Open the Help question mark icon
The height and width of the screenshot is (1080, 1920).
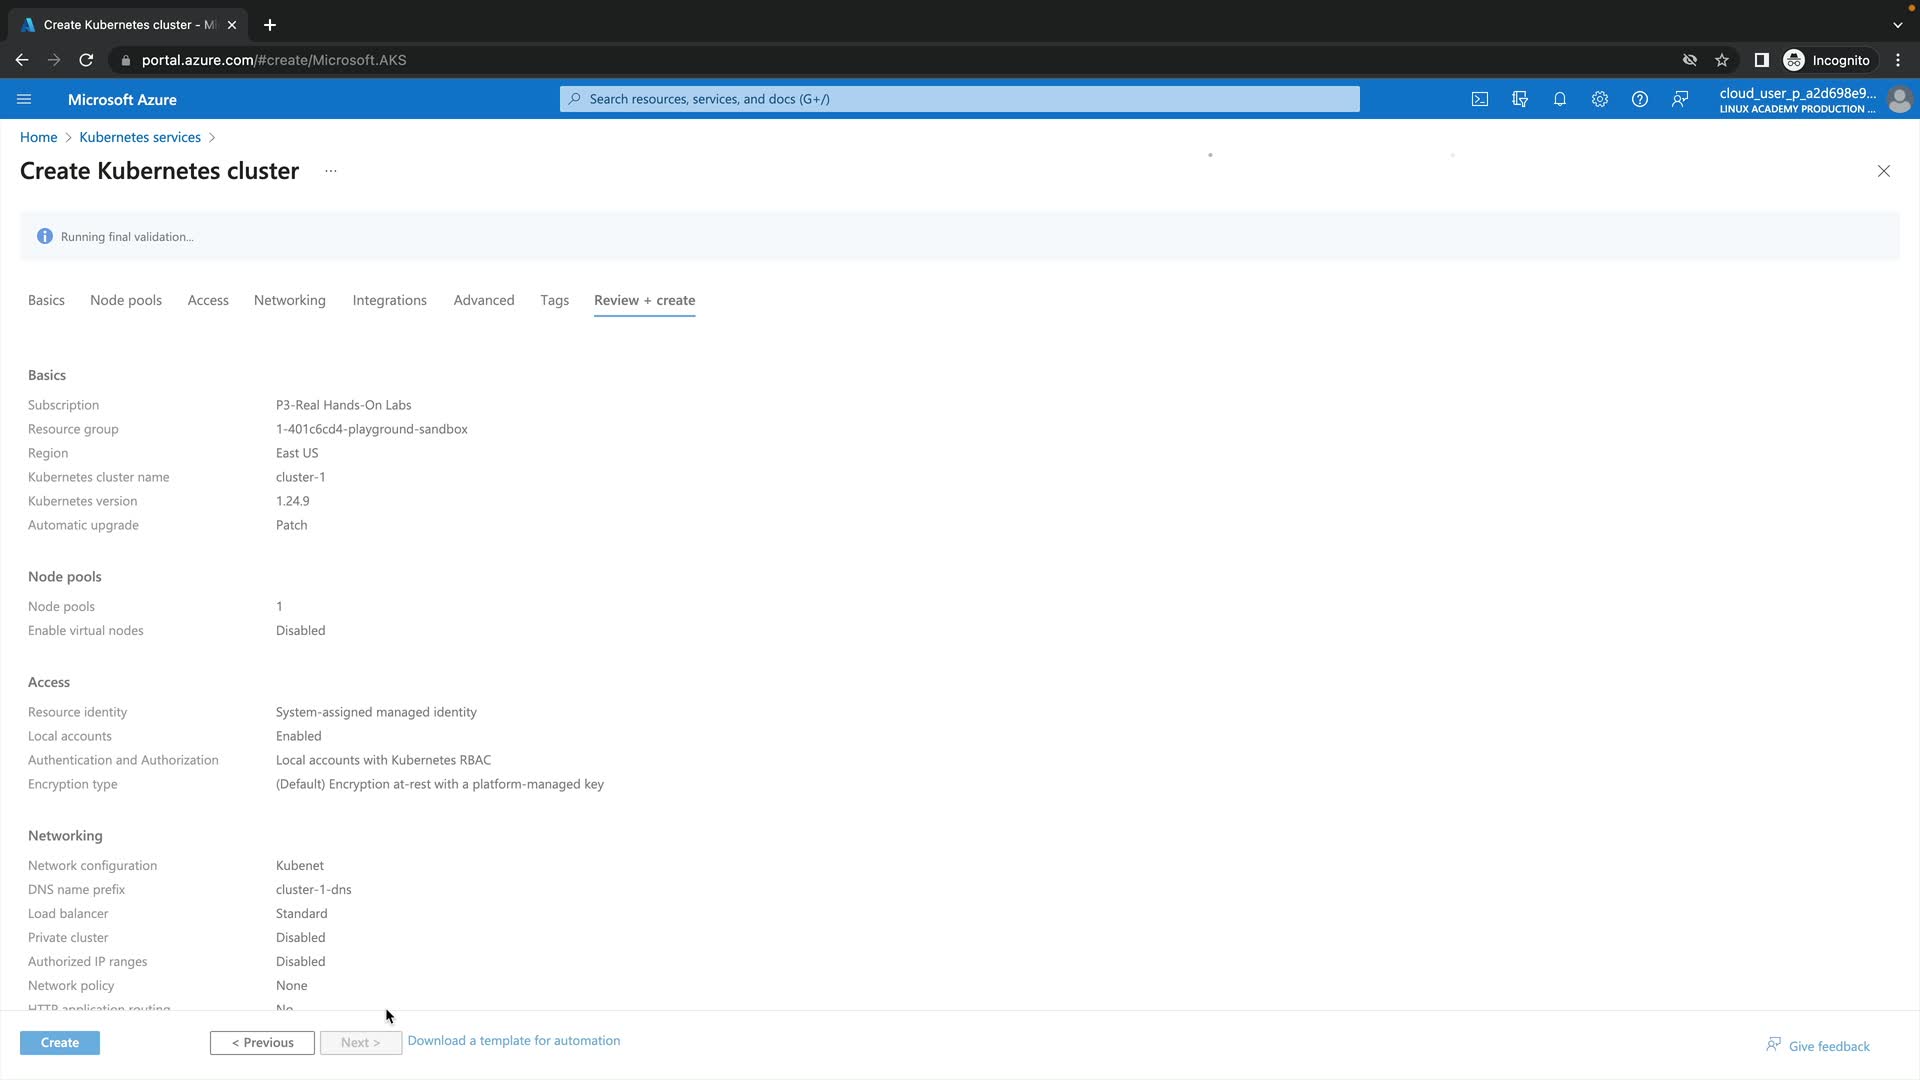pos(1639,99)
